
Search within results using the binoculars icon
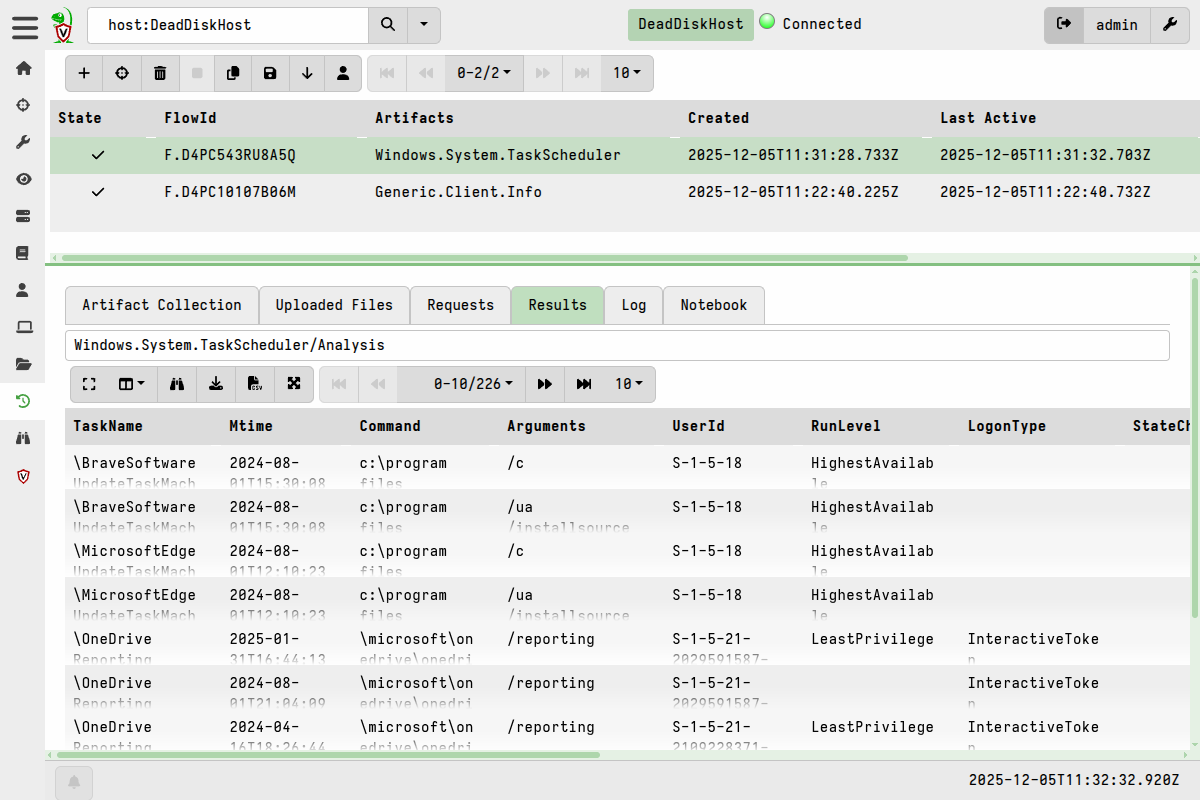pyautogui.click(x=177, y=384)
